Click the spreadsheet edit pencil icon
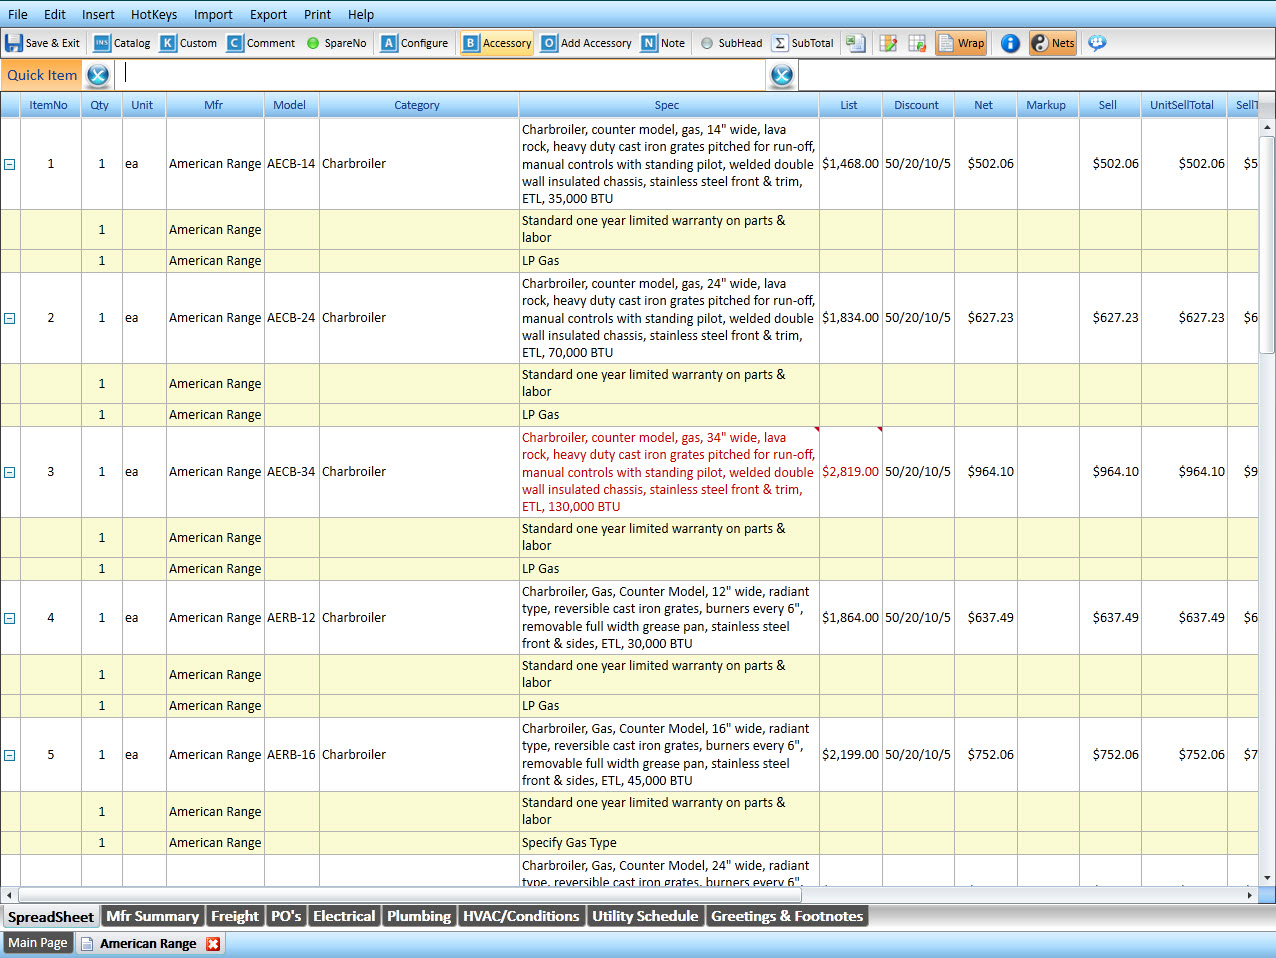 pos(888,43)
